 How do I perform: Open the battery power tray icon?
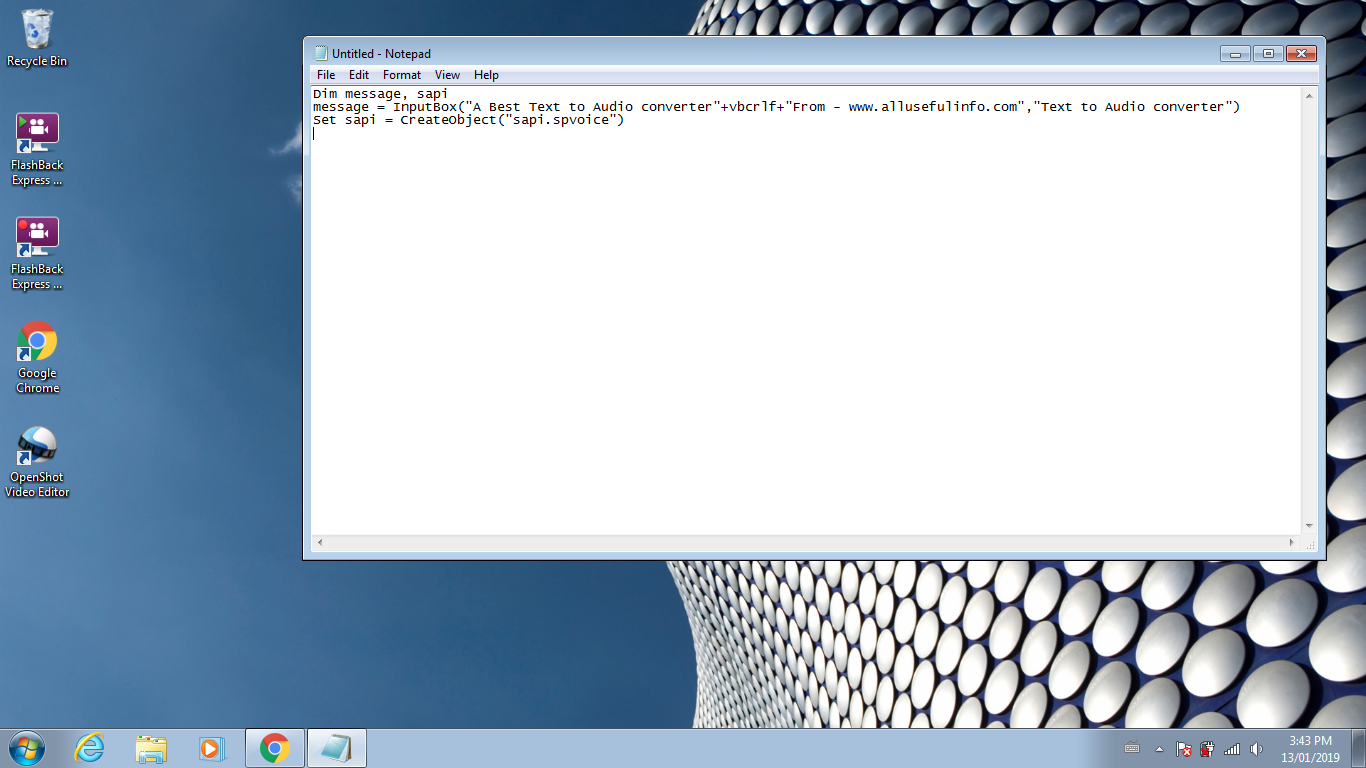click(x=1207, y=749)
